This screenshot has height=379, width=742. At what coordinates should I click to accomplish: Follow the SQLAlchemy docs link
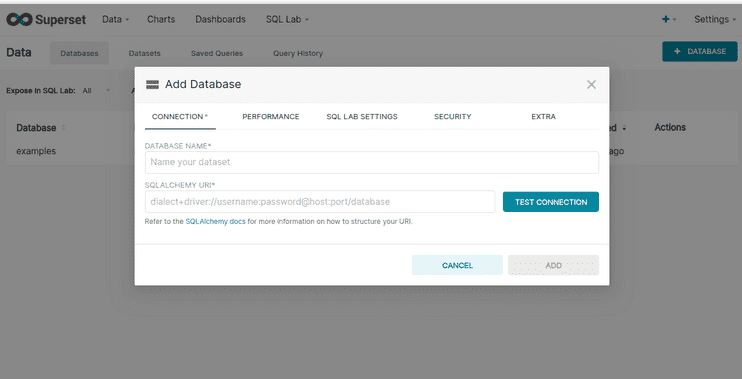coord(215,221)
